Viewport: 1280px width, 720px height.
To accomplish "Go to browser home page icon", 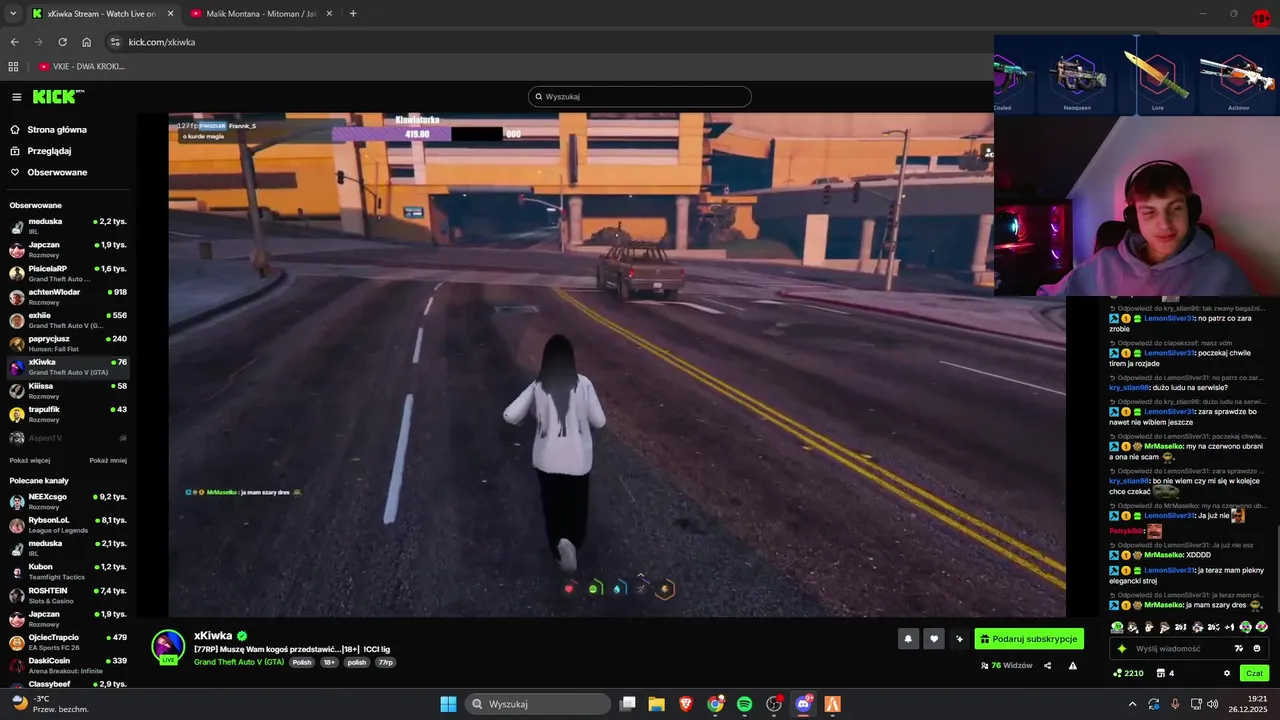I will click(87, 42).
